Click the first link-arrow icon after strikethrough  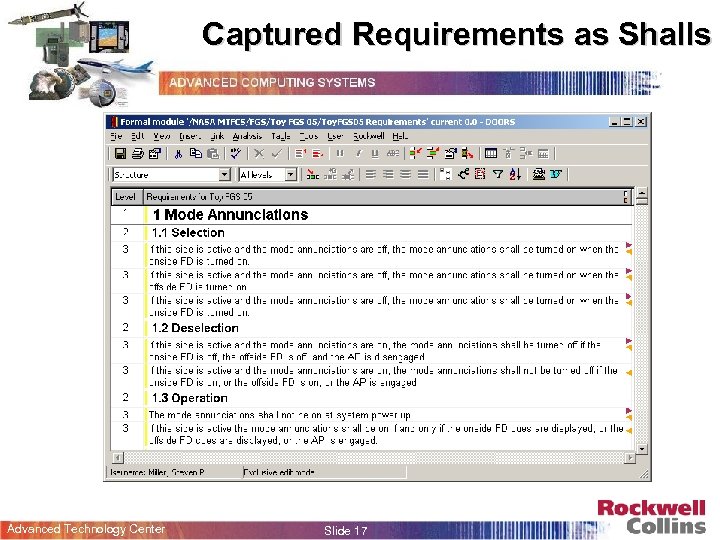click(x=416, y=153)
